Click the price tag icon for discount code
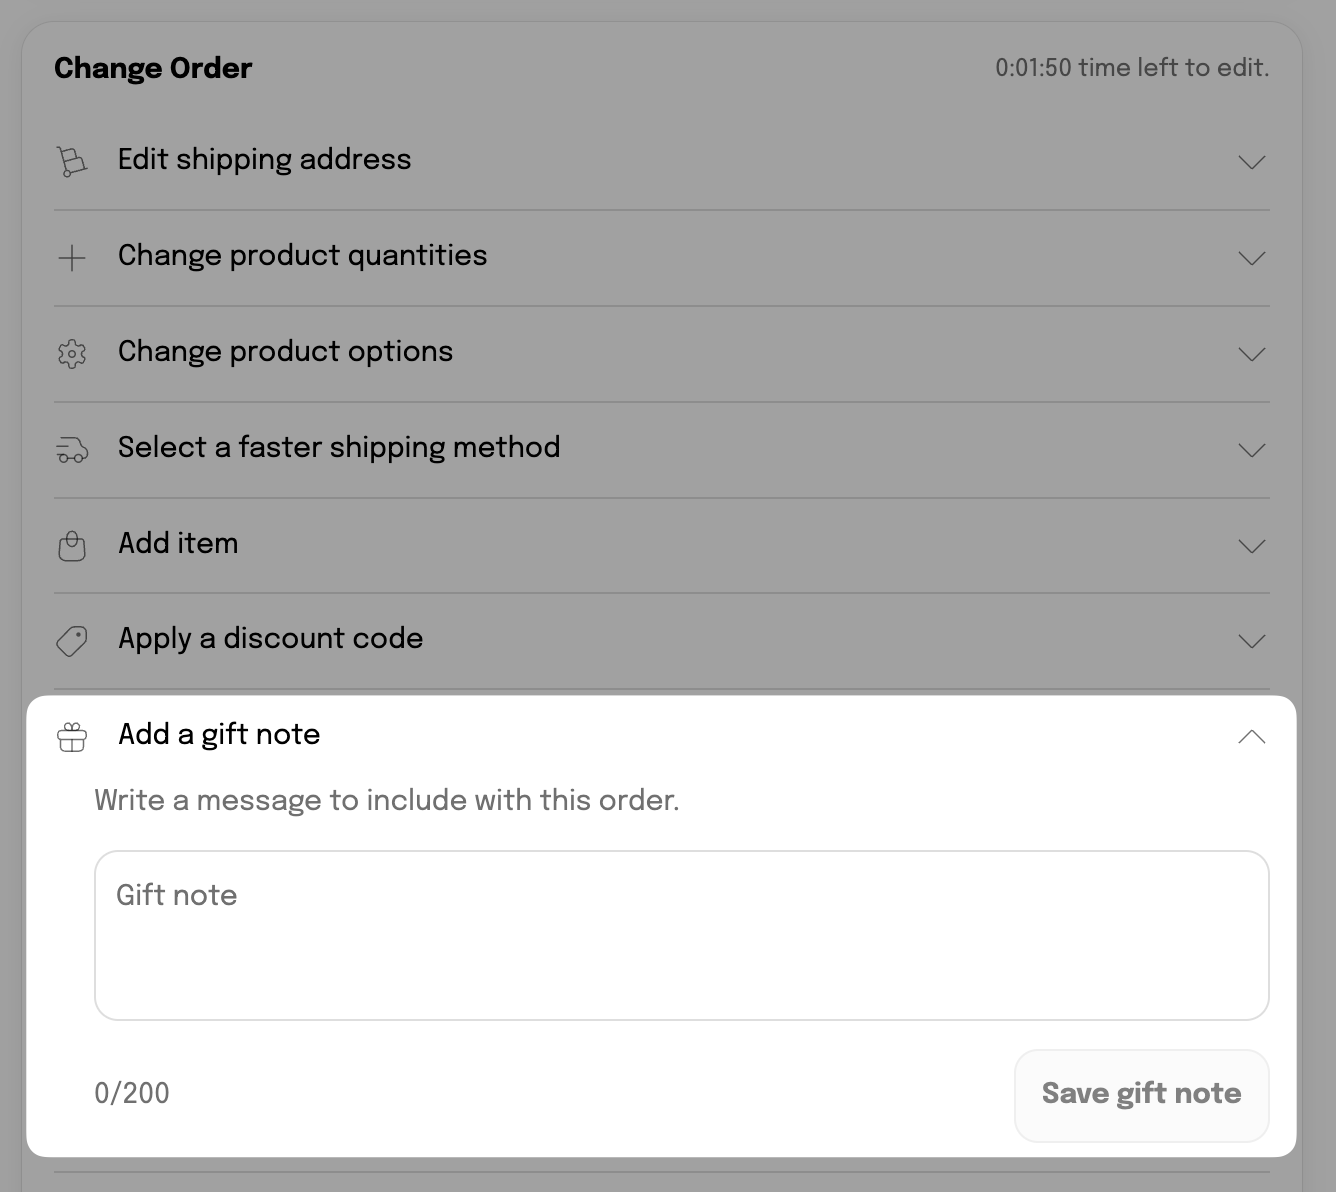Image resolution: width=1336 pixels, height=1192 pixels. pyautogui.click(x=72, y=641)
